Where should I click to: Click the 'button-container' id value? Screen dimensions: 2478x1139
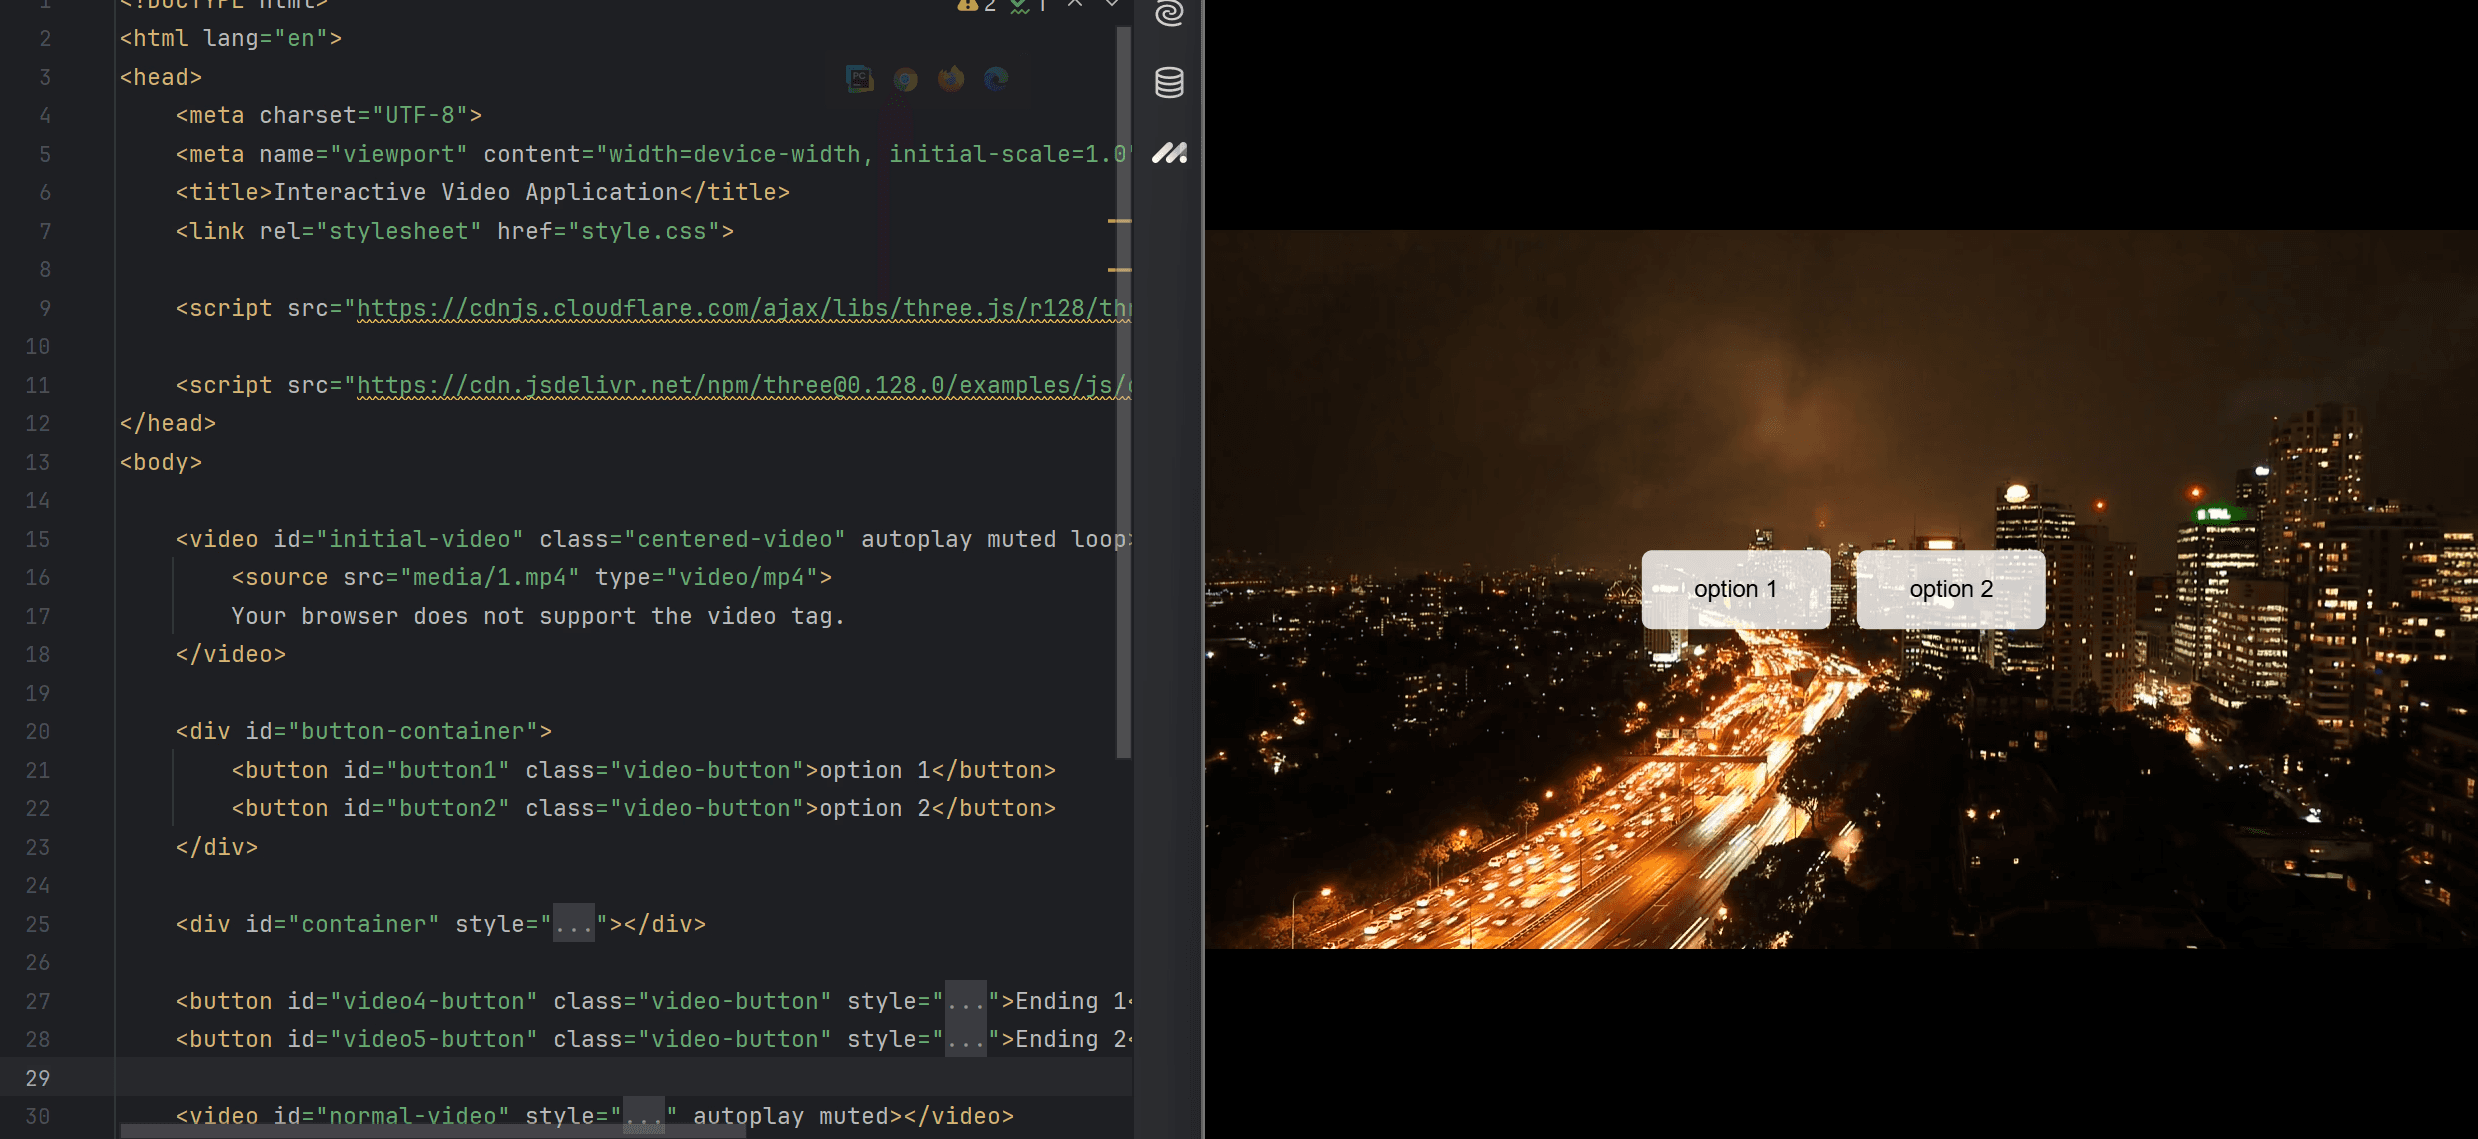click(413, 732)
